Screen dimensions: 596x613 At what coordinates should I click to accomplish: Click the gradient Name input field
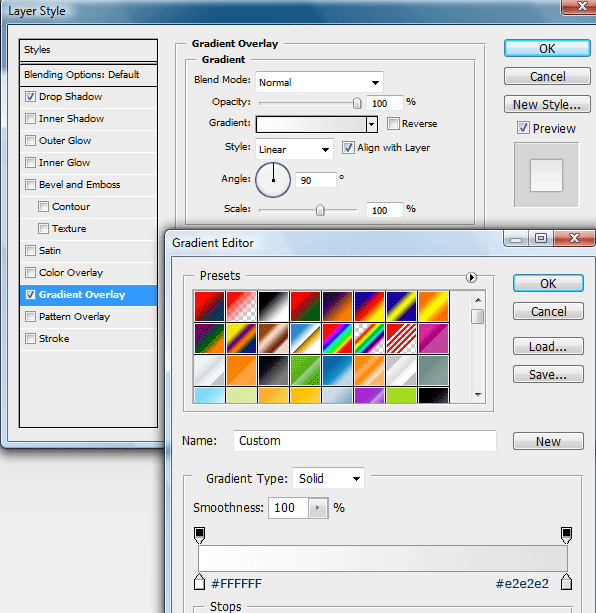pyautogui.click(x=365, y=441)
